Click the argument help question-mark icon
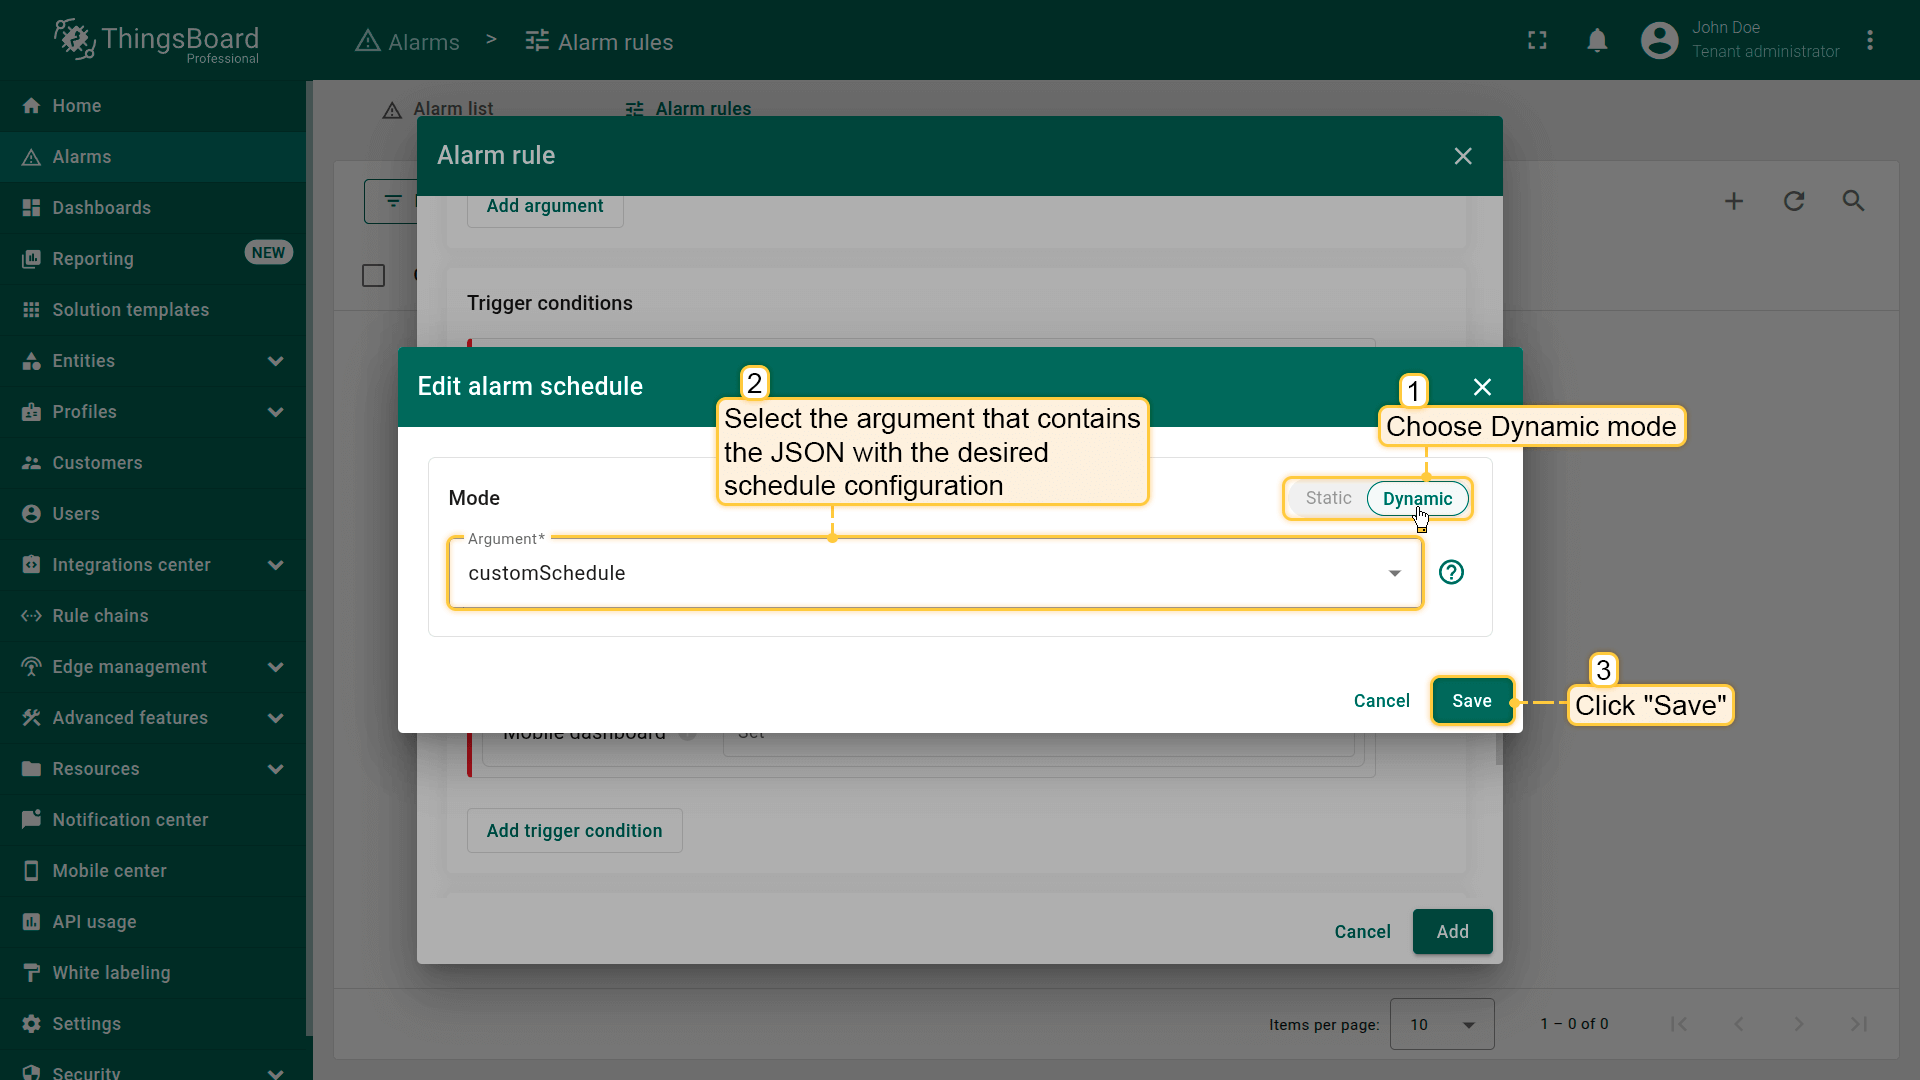This screenshot has height=1080, width=1920. pos(1451,572)
